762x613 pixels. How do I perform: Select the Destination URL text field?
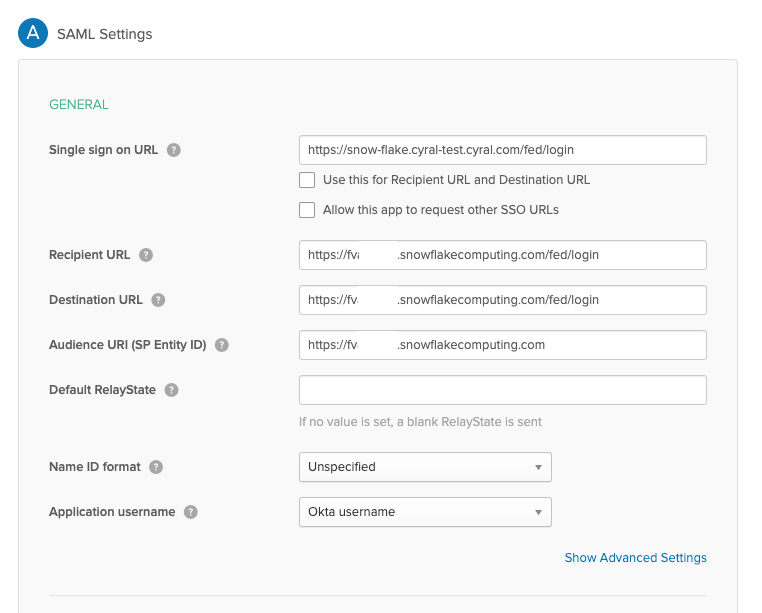tap(502, 300)
